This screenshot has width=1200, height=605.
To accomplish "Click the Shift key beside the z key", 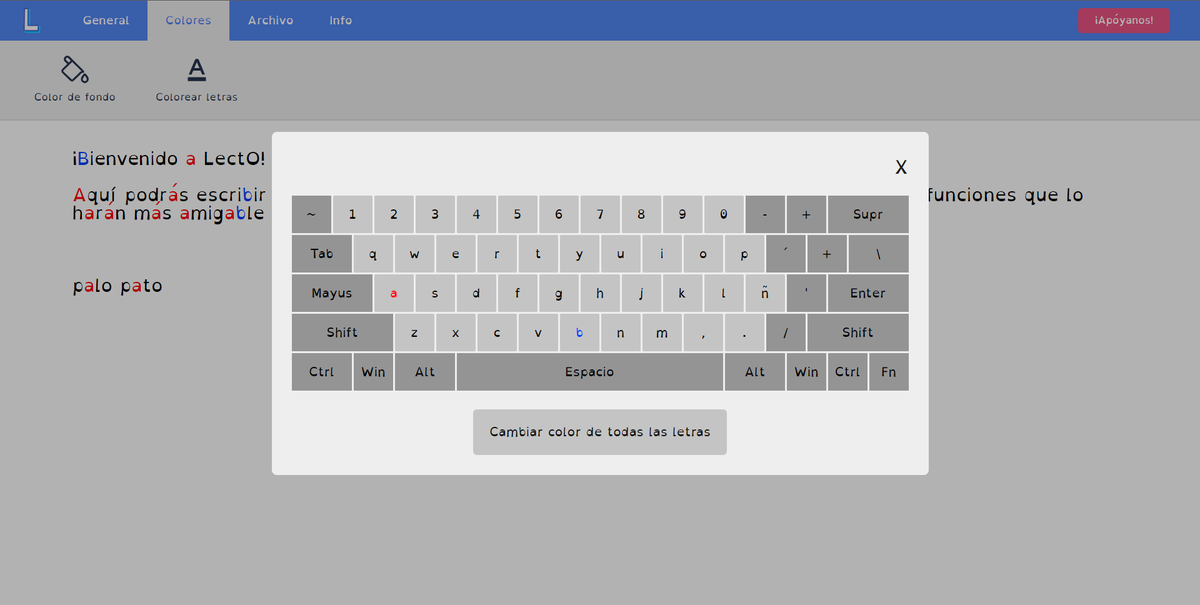I will (342, 332).
